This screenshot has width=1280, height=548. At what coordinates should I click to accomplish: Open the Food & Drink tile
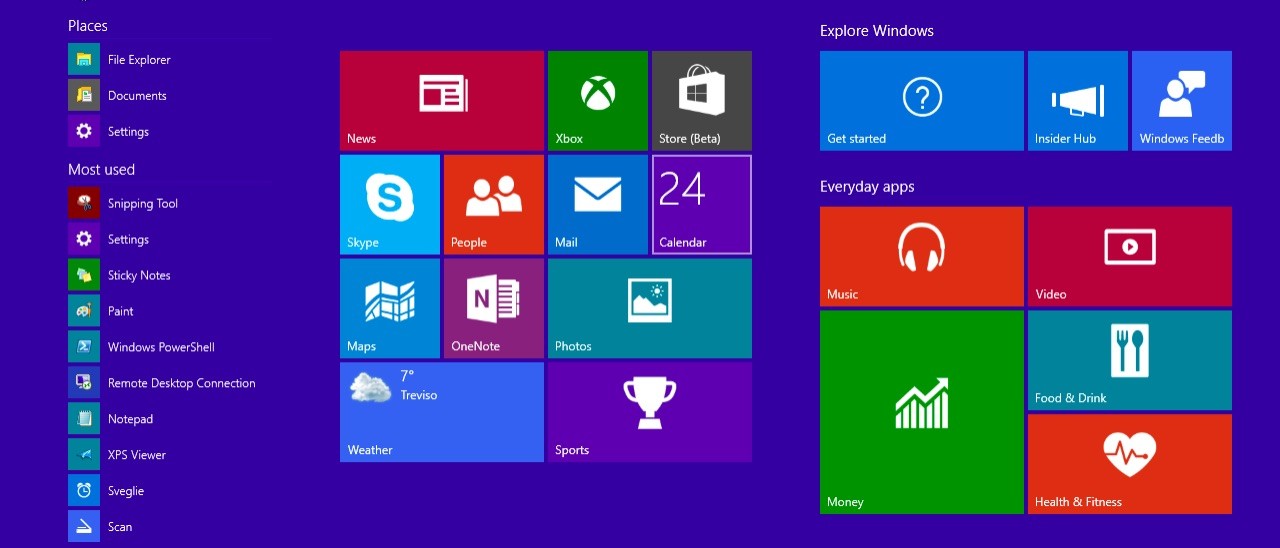pyautogui.click(x=1130, y=360)
